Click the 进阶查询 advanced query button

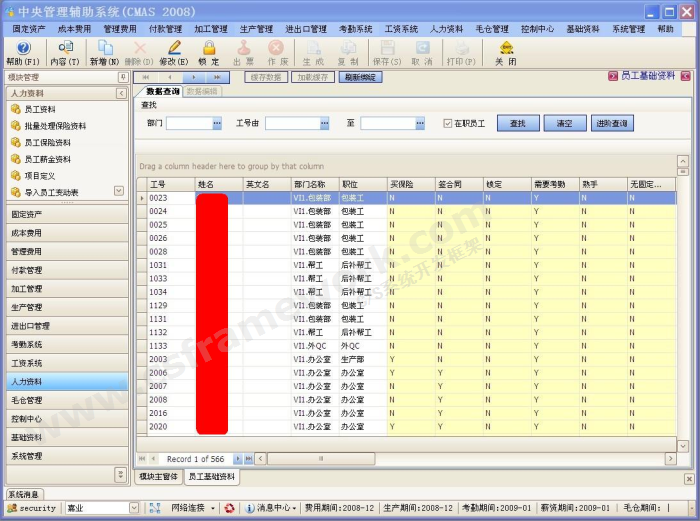(611, 123)
